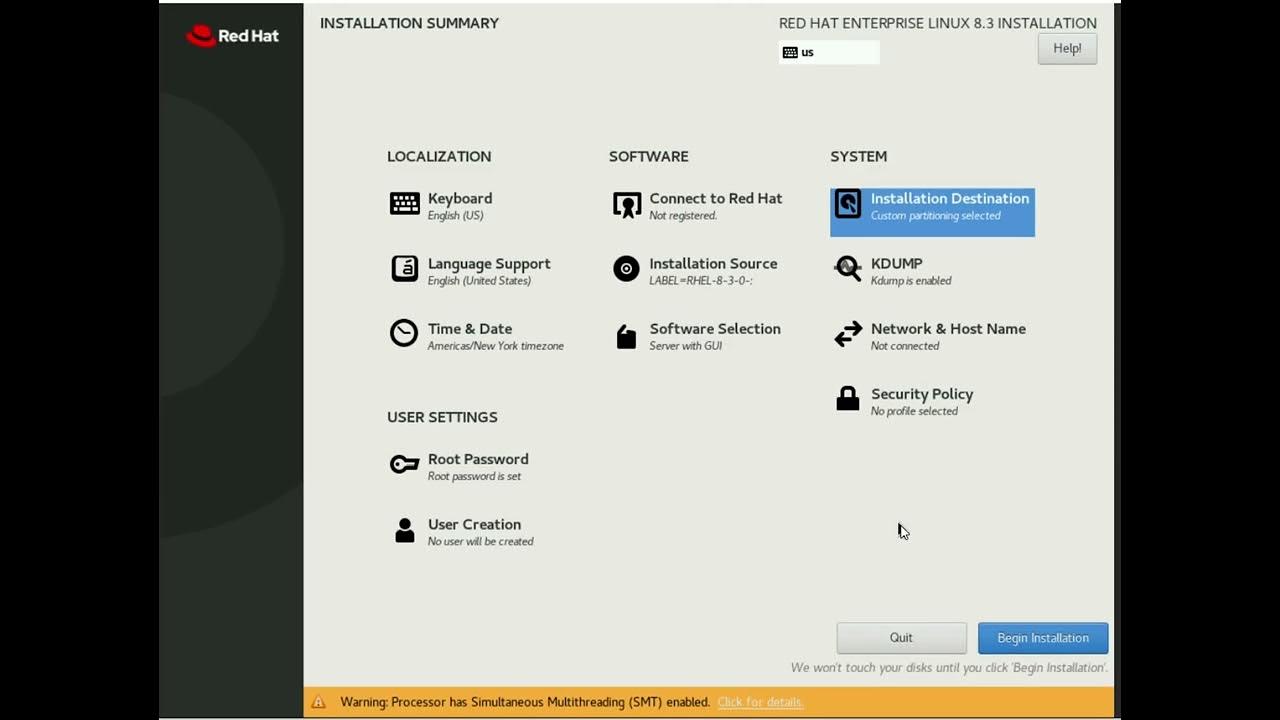Image resolution: width=1280 pixels, height=720 pixels.
Task: Click the SMT enabled warning message text
Action: (x=525, y=702)
